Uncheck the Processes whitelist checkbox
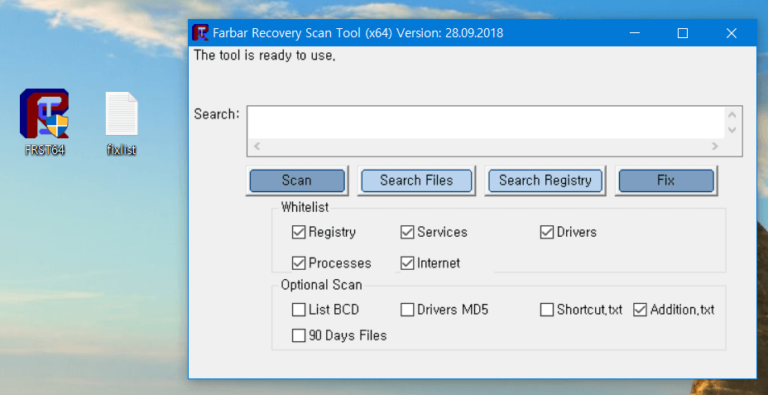Viewport: 768px width, 395px height. point(298,263)
